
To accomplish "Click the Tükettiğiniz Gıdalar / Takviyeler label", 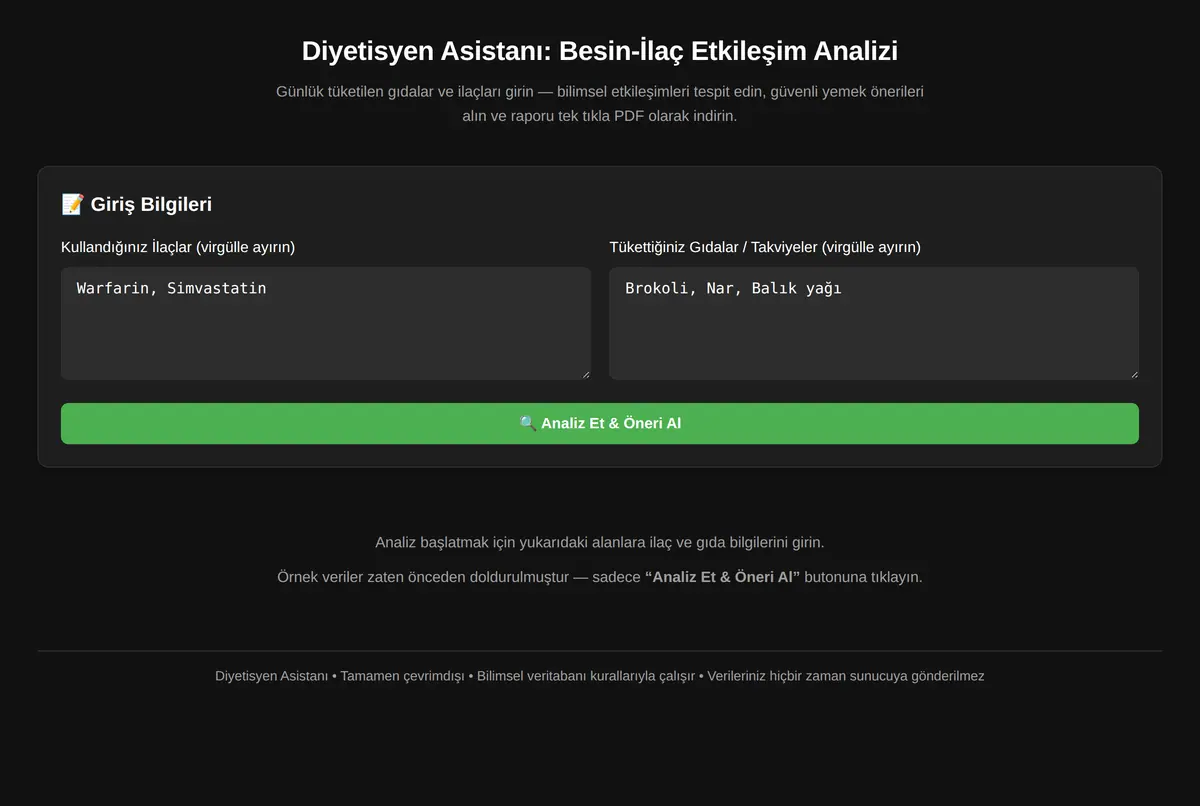I will pyautogui.click(x=765, y=247).
